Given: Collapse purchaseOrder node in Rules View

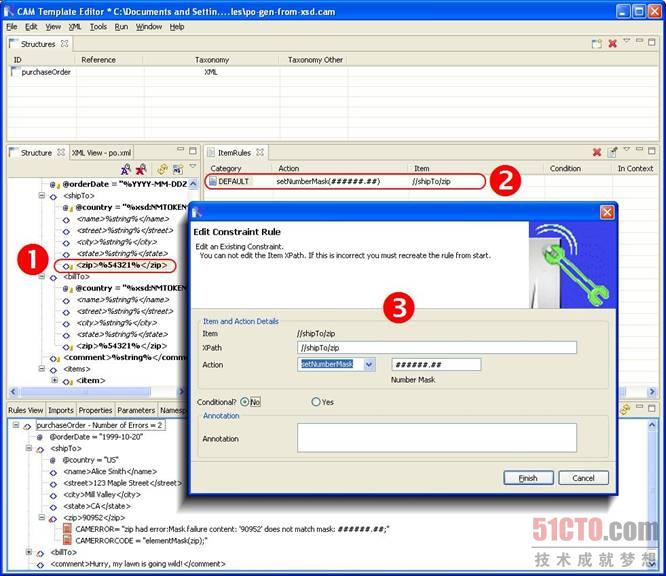Looking at the screenshot, I should (x=16, y=425).
